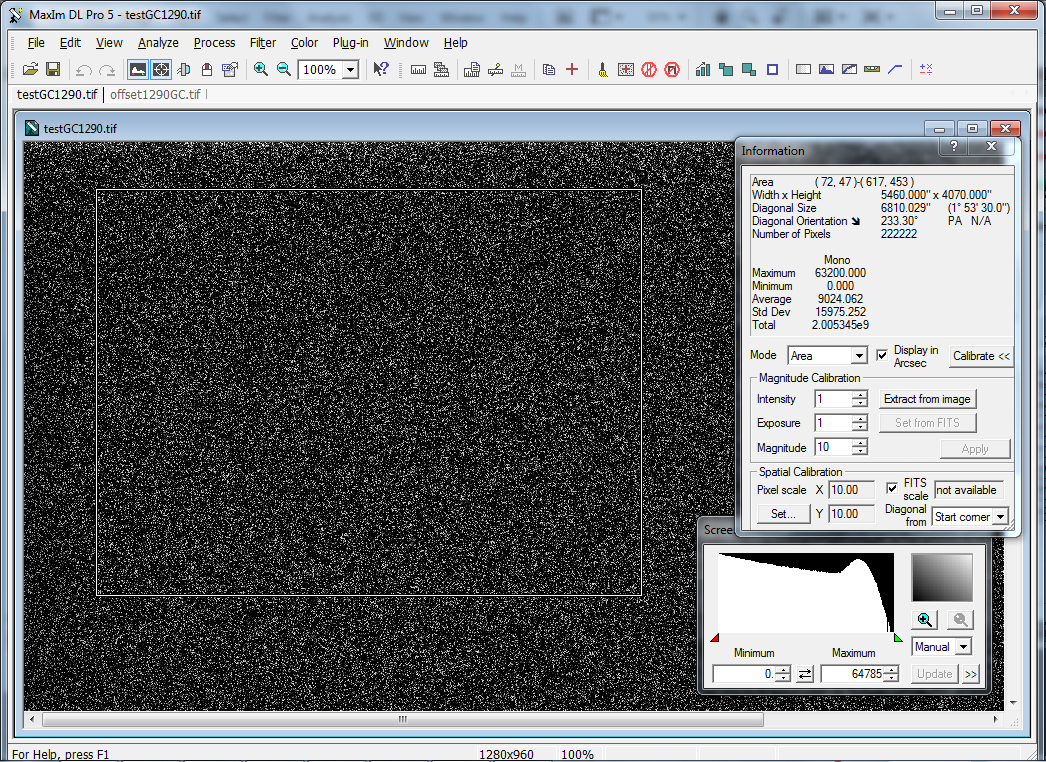Click the bar chart with arrow icon
This screenshot has width=1046, height=762.
point(702,69)
